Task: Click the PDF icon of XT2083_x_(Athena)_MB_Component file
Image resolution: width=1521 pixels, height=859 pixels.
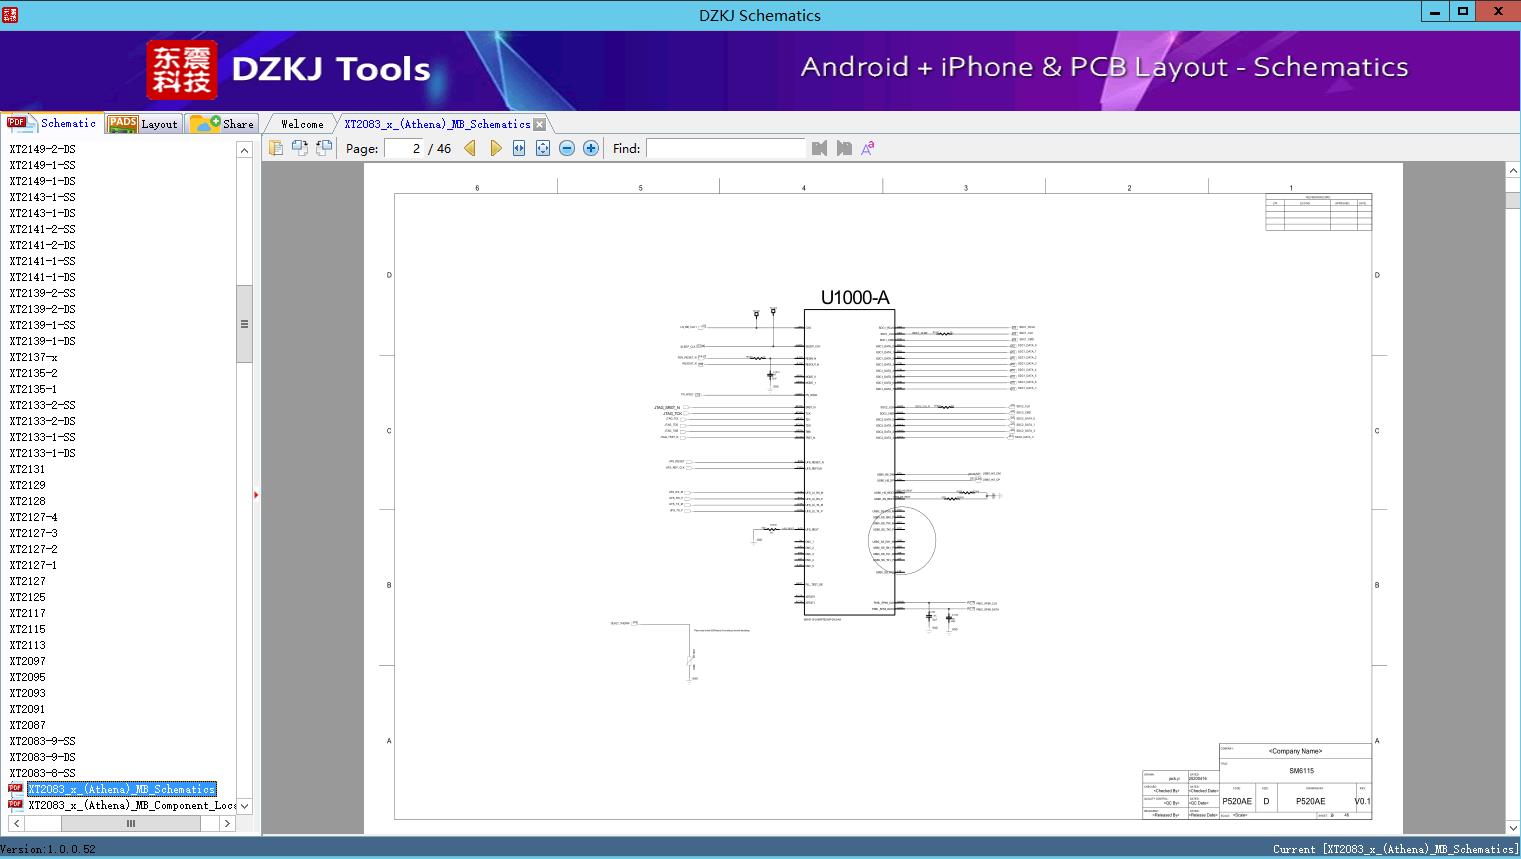Action: click(15, 804)
